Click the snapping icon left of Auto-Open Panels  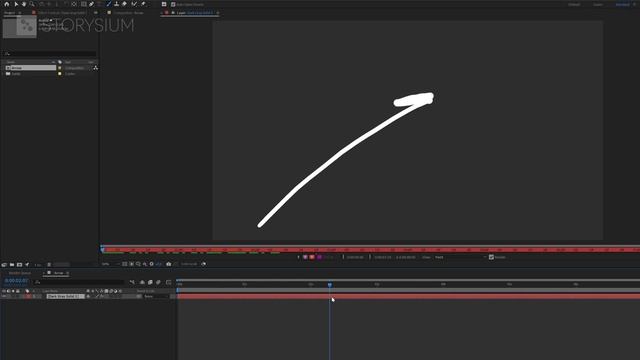[x=164, y=4]
